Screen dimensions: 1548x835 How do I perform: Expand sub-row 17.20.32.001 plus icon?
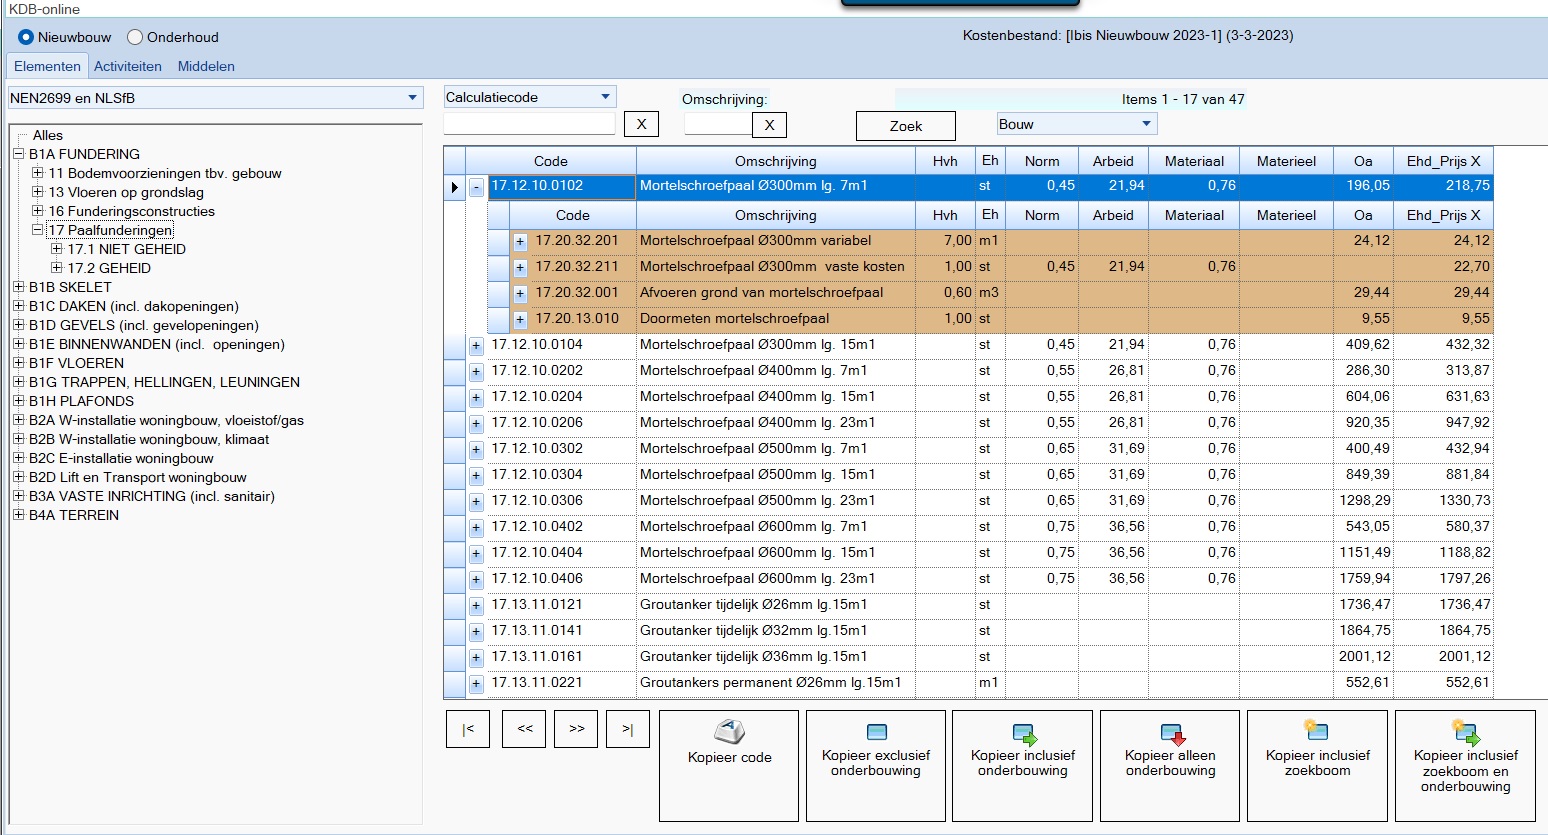click(520, 294)
